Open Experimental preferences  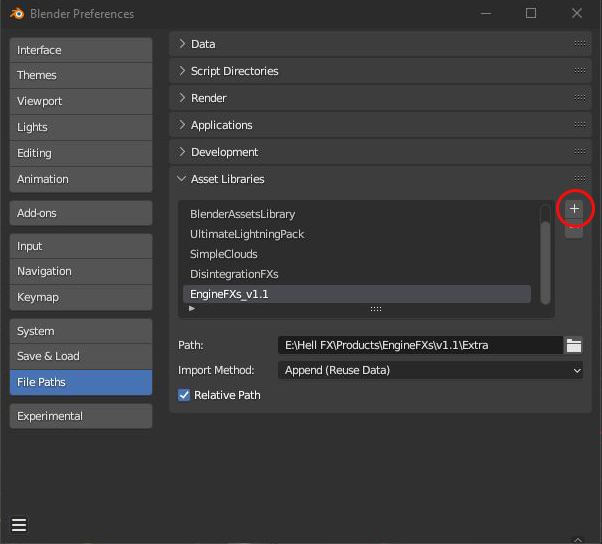pyautogui.click(x=81, y=416)
